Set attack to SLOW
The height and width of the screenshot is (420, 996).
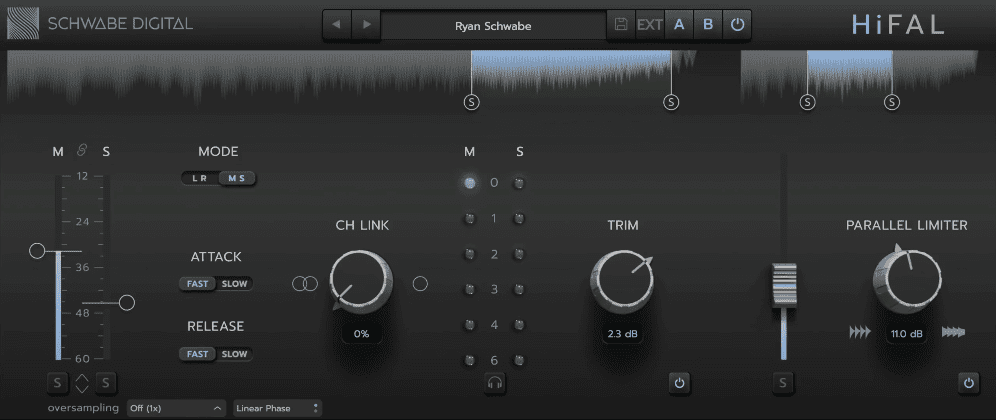pyautogui.click(x=234, y=283)
